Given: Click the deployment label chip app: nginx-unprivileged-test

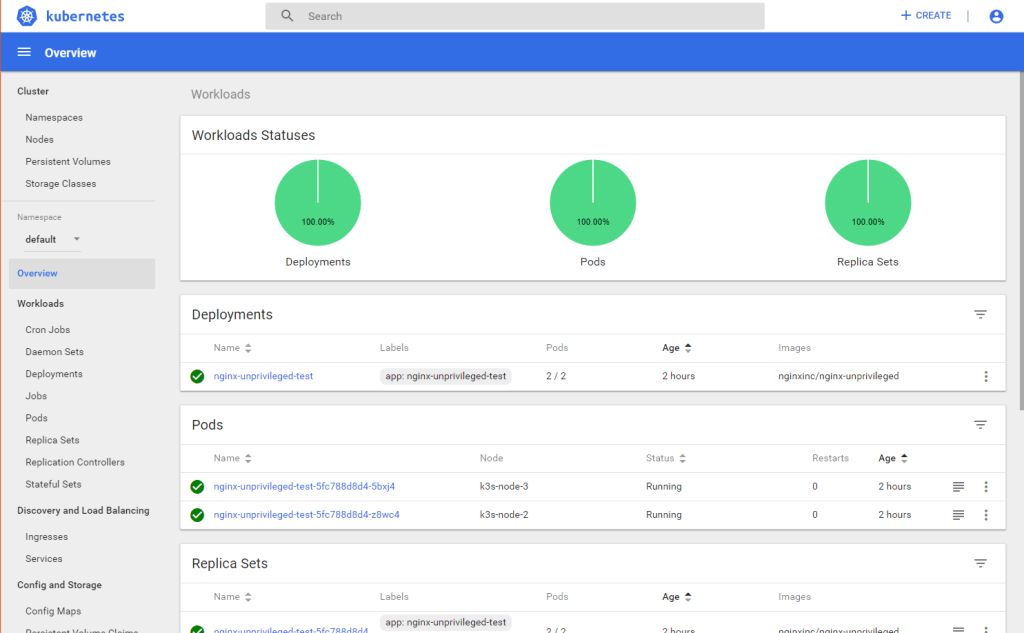Looking at the screenshot, I should coord(445,376).
